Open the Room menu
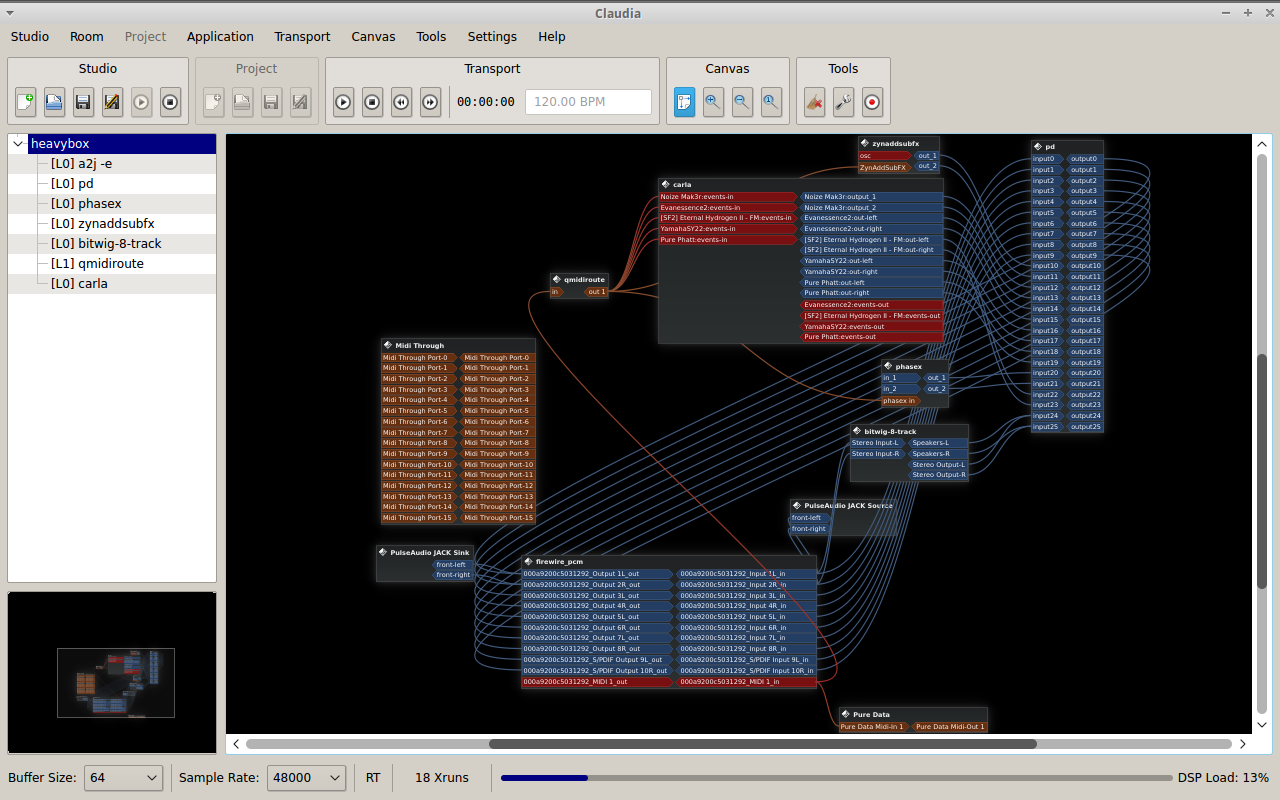1280x800 pixels. point(87,36)
